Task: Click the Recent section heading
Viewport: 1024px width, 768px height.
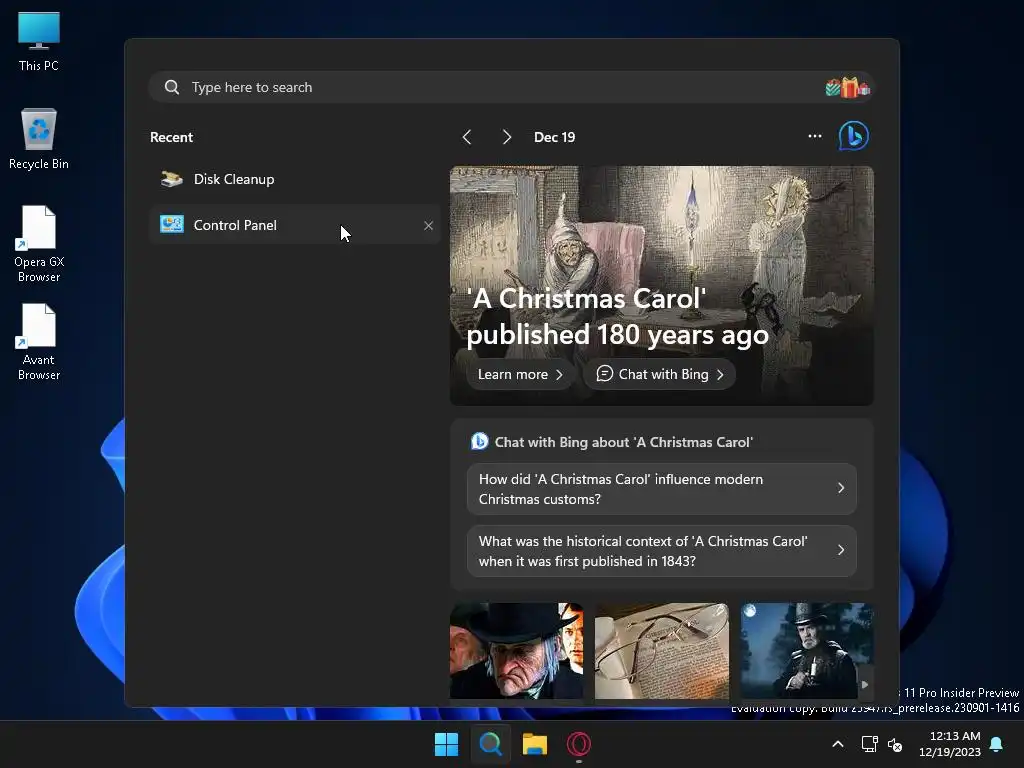Action: (171, 137)
